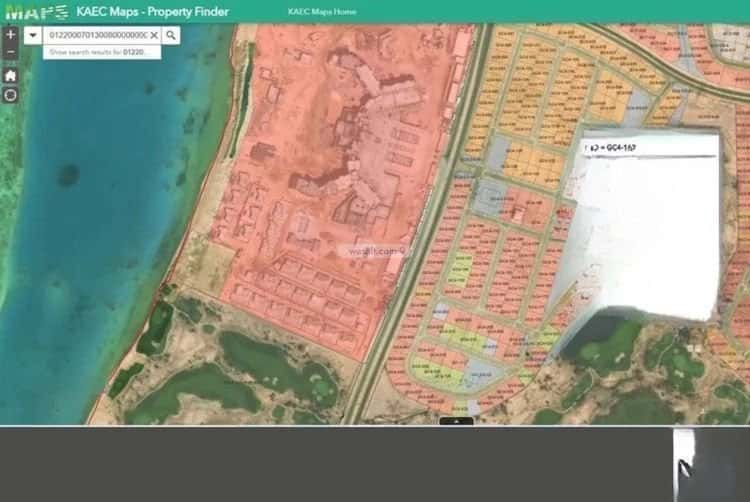Image resolution: width=750 pixels, height=502 pixels.
Task: Run search using the magnifier icon
Action: click(x=171, y=35)
